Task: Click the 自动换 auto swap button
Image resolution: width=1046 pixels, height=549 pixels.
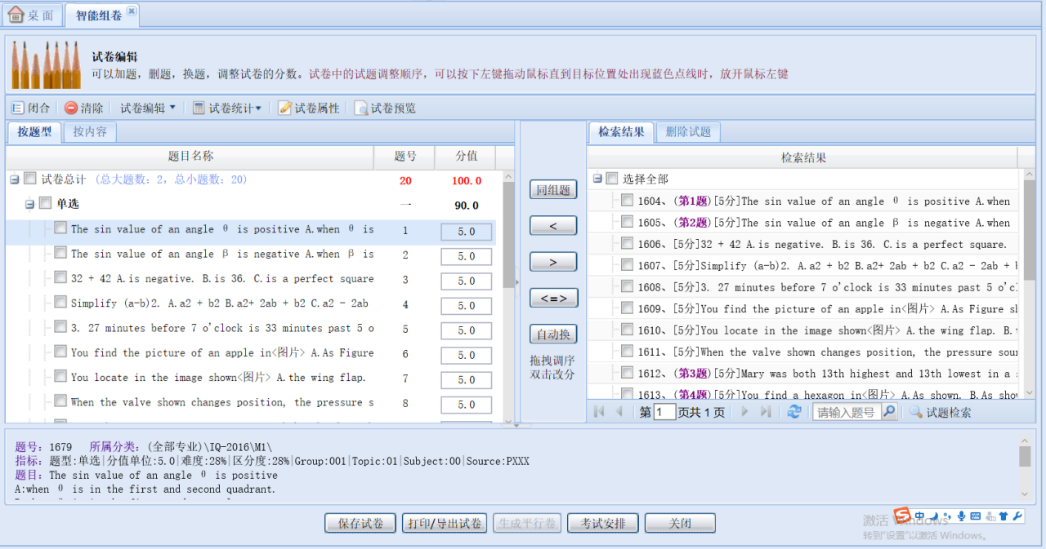Action: click(x=553, y=334)
